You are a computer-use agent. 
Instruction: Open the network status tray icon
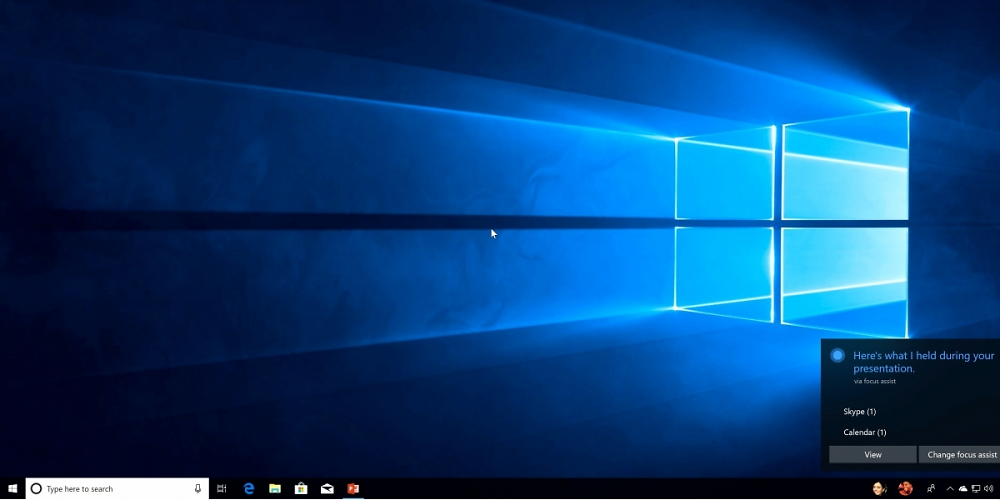pyautogui.click(x=976, y=489)
